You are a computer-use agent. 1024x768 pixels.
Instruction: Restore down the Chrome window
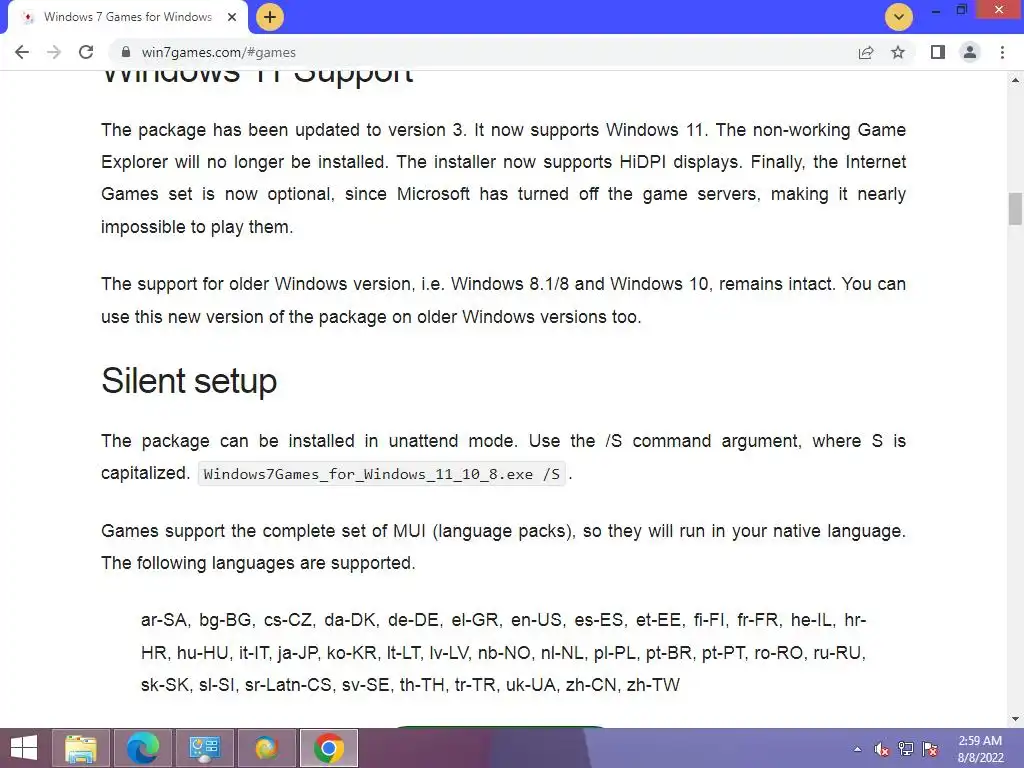(962, 10)
